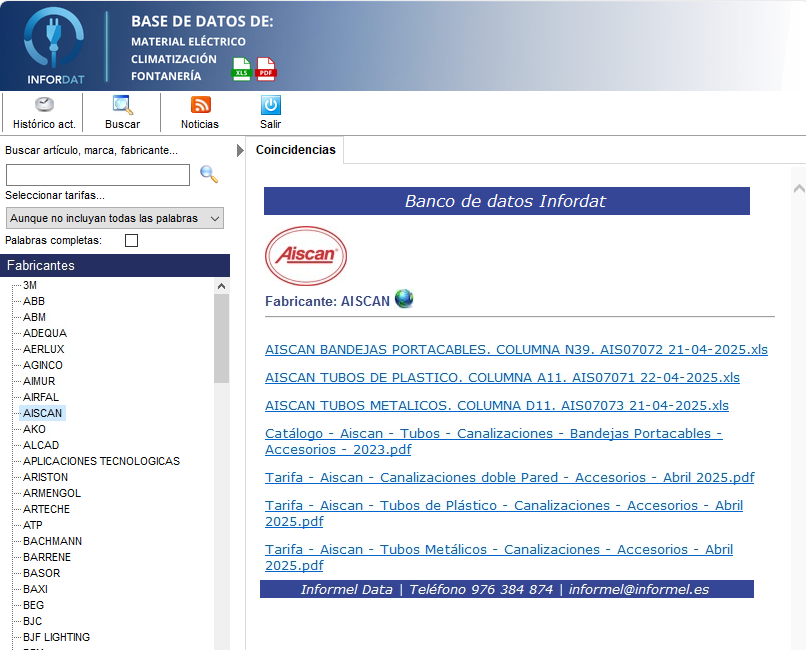Open the Buscar toolbar button

click(x=122, y=113)
